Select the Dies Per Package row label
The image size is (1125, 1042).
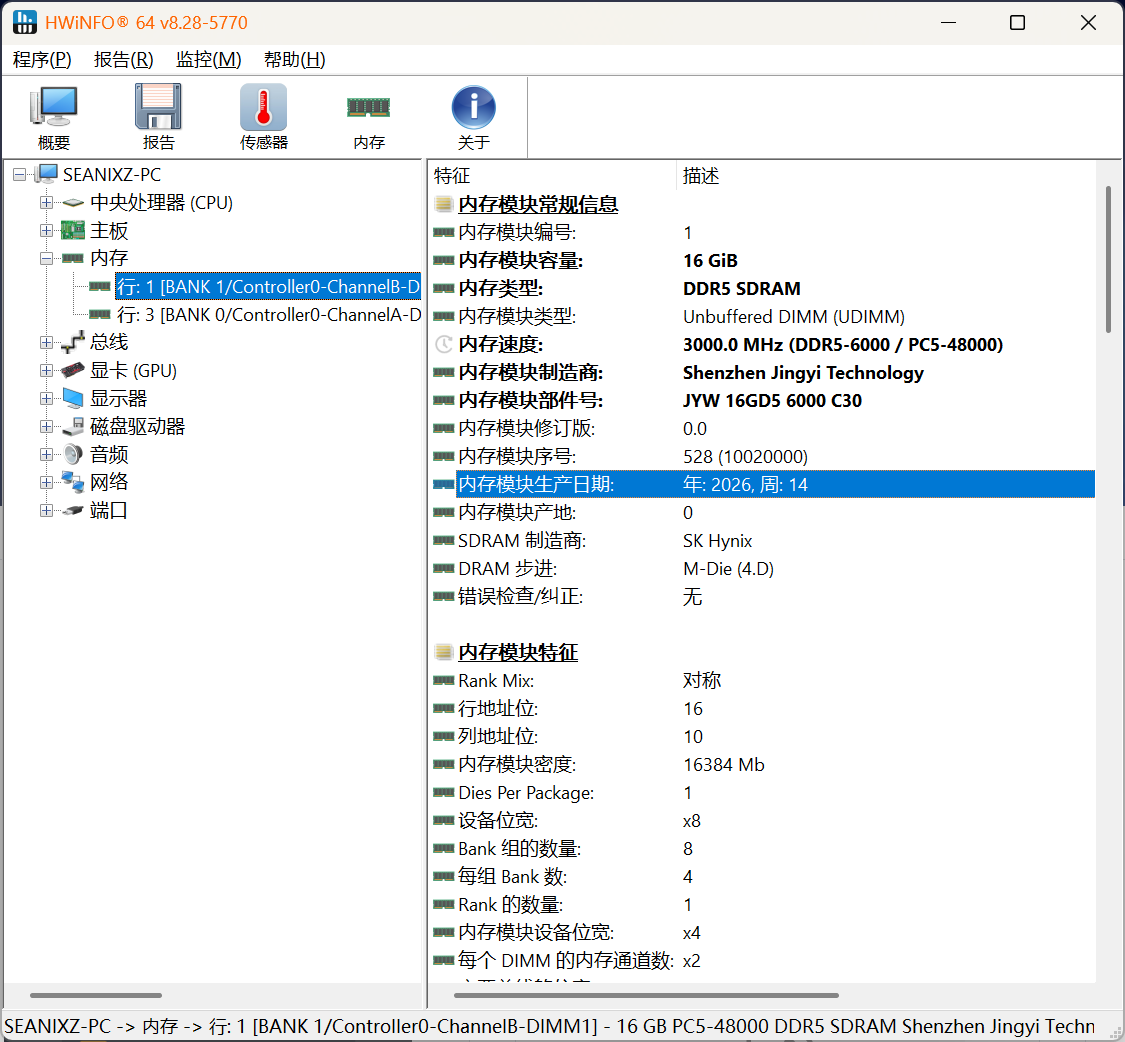(526, 793)
